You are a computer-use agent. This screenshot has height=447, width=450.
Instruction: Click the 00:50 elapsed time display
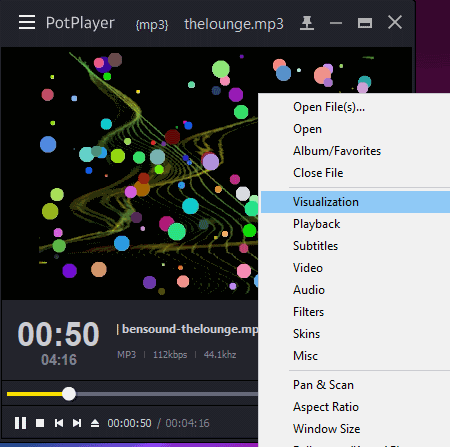(58, 334)
